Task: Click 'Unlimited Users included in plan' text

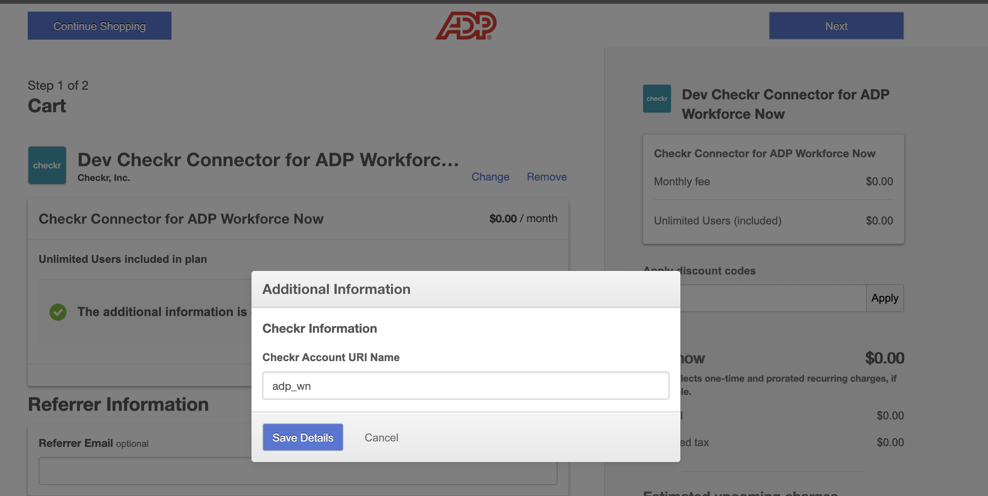Action: tap(123, 259)
